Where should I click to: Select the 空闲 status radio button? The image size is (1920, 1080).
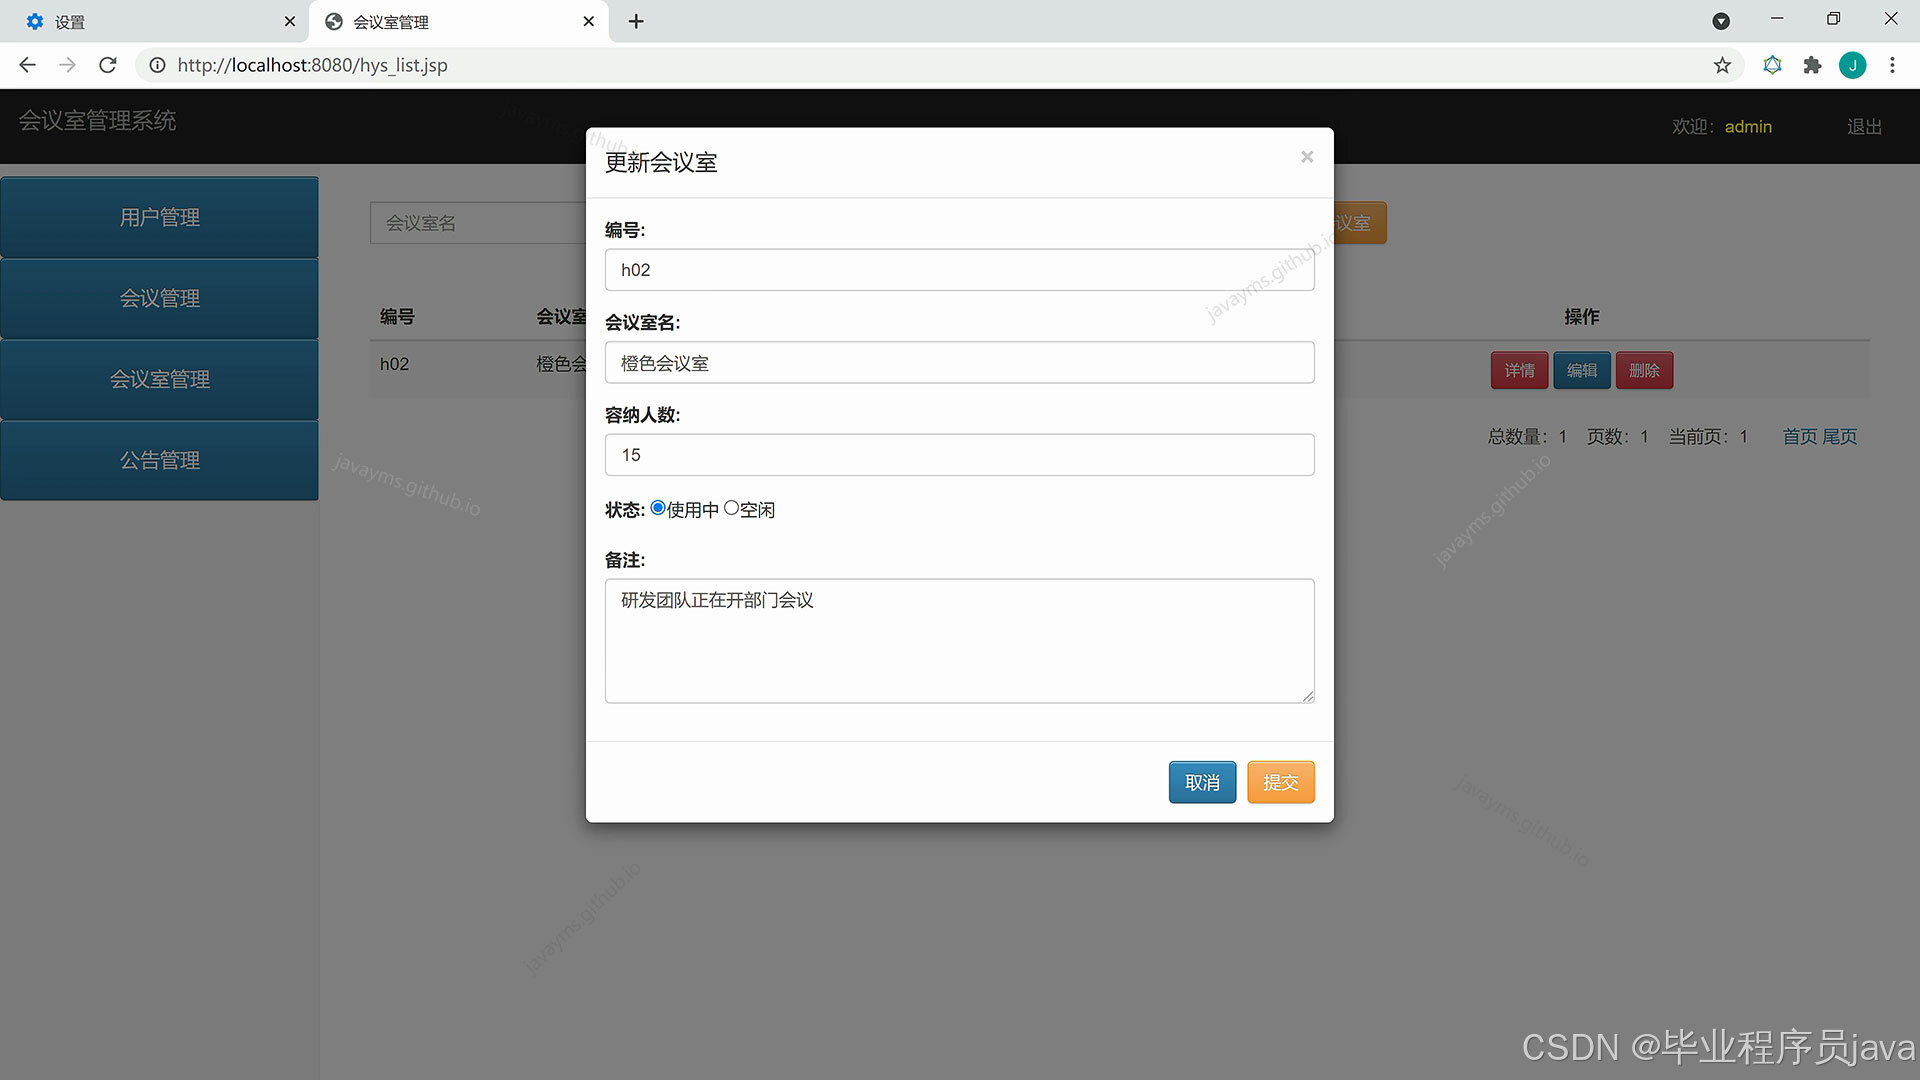[731, 508]
